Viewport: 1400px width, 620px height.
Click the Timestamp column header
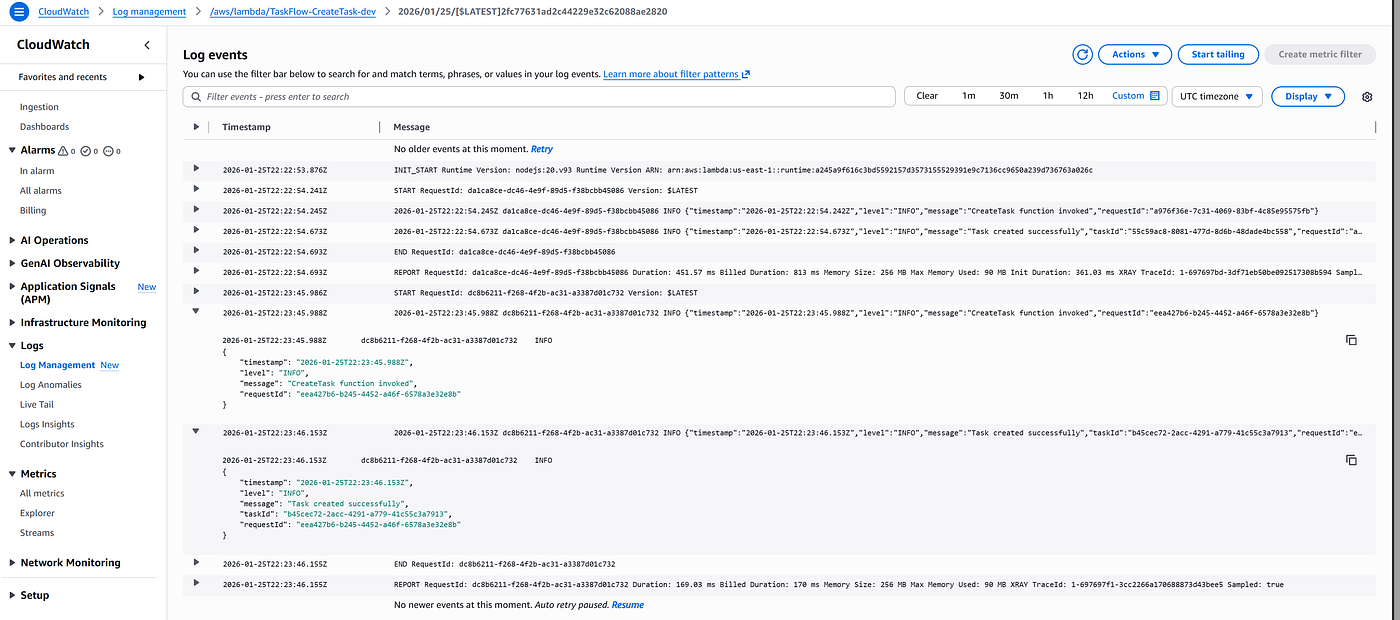click(x=246, y=127)
